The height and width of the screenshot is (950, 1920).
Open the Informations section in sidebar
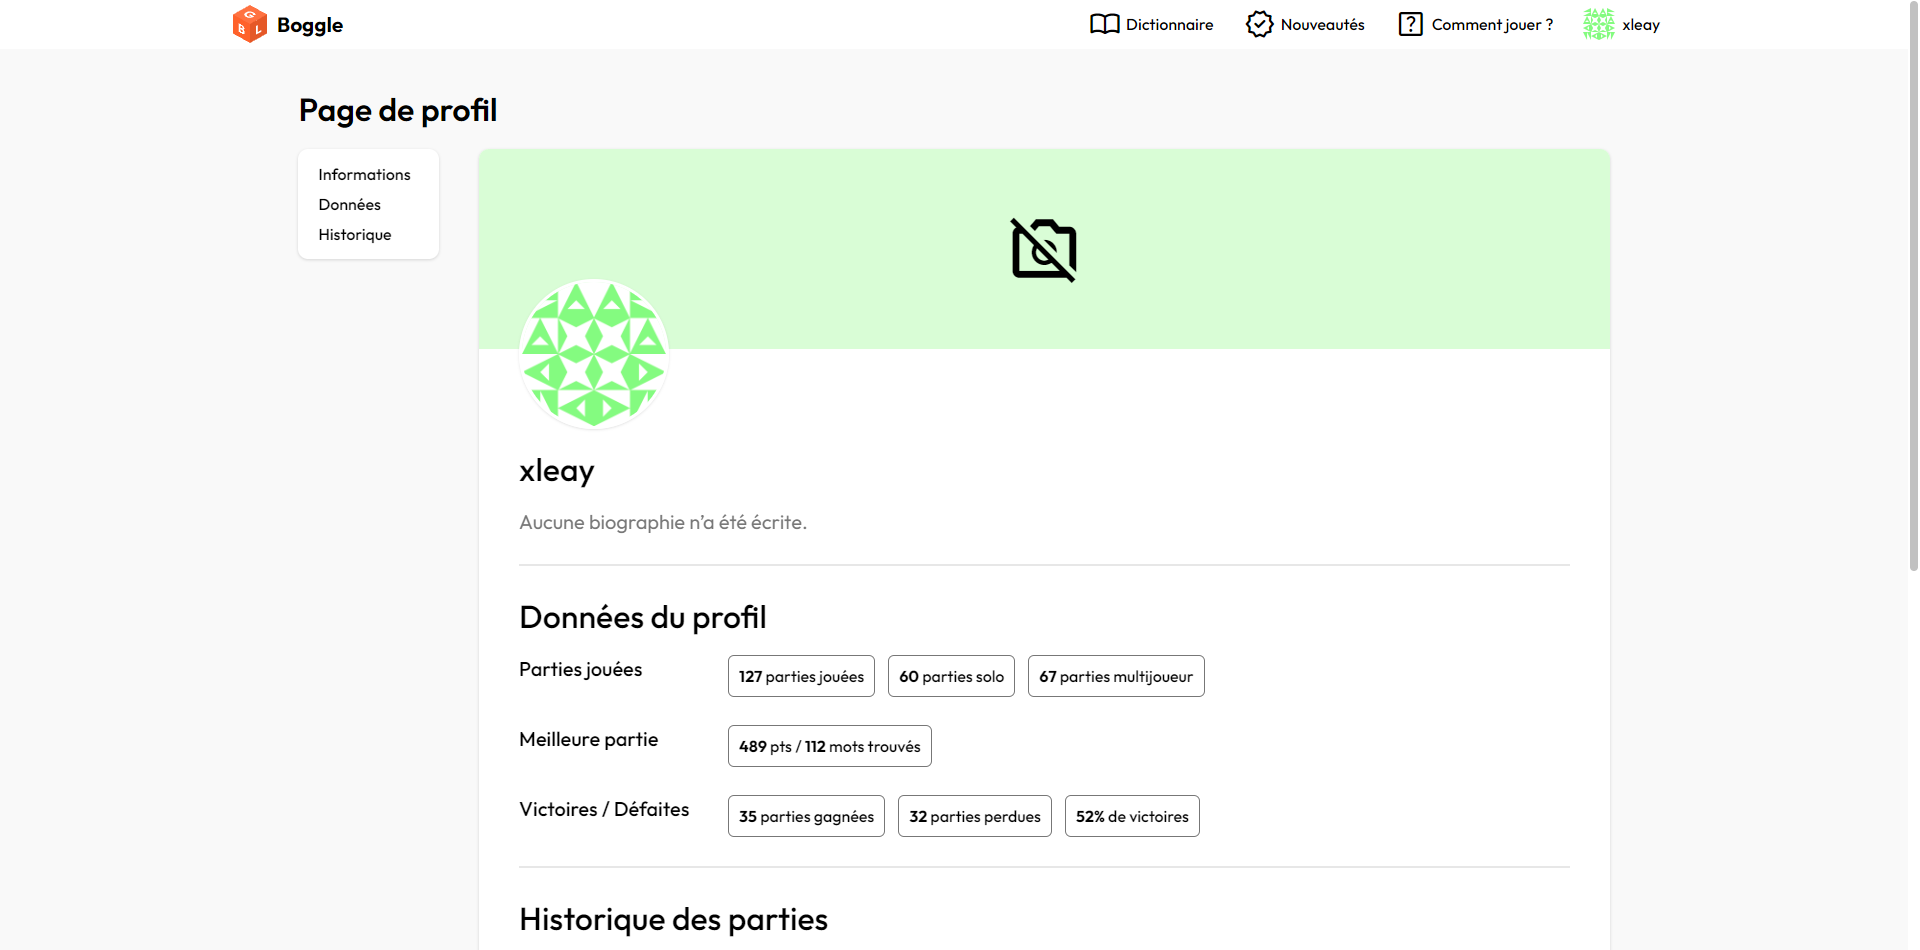pos(364,175)
